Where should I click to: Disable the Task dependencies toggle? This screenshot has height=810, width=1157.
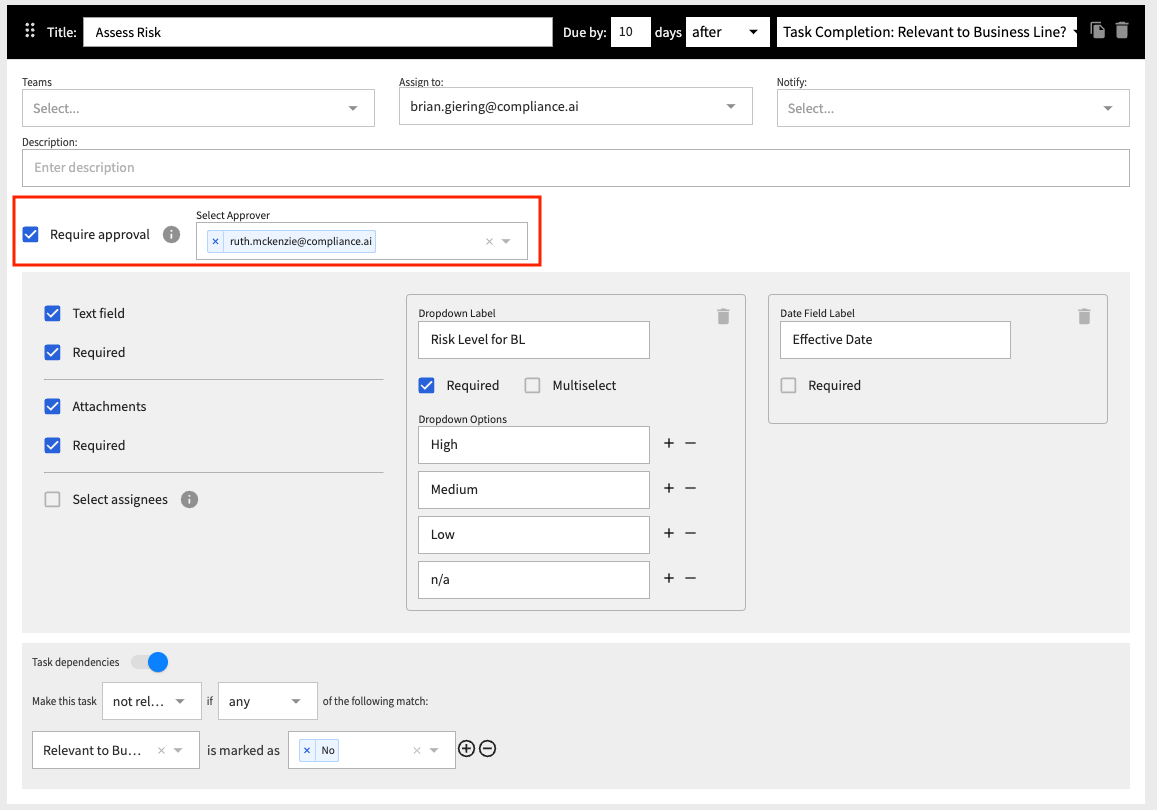[x=152, y=662]
